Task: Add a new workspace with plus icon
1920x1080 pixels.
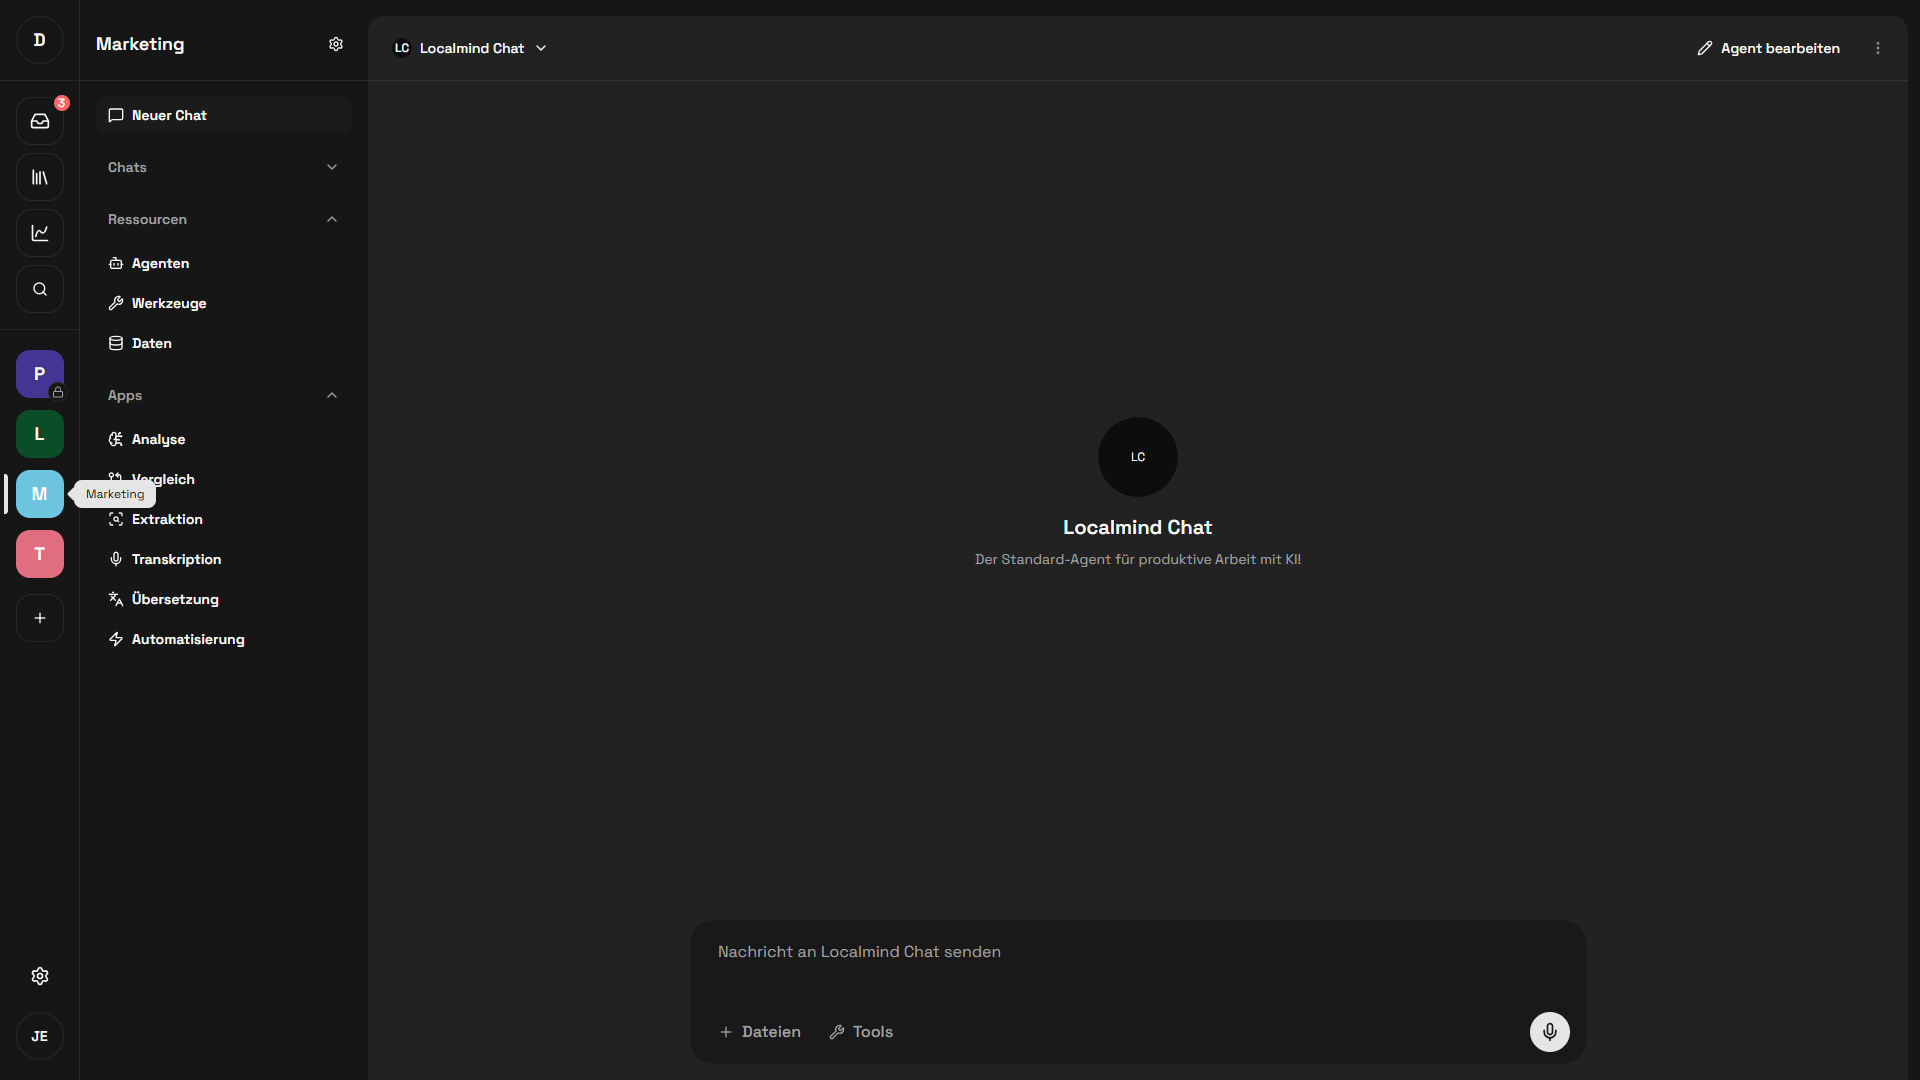Action: click(x=40, y=618)
